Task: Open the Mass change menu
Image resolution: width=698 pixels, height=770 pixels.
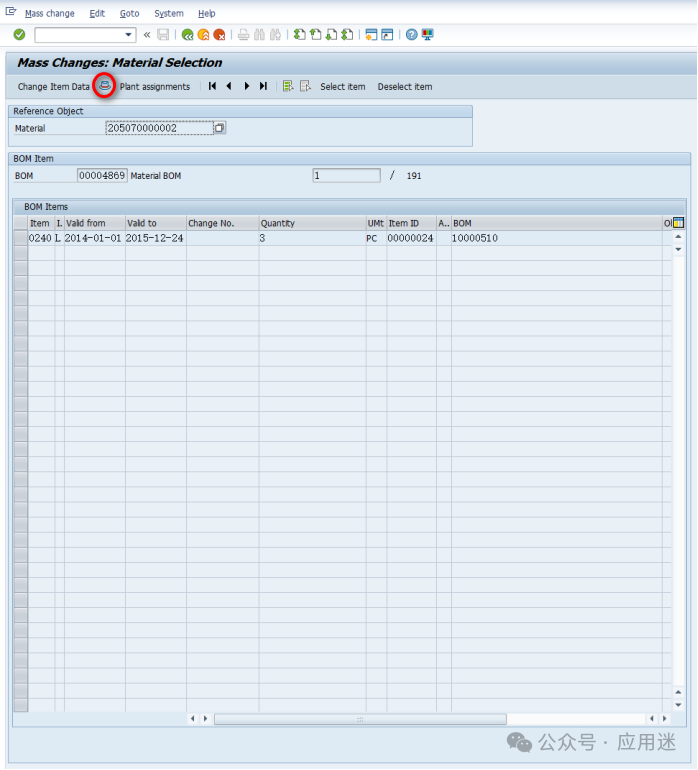Action: [x=49, y=14]
